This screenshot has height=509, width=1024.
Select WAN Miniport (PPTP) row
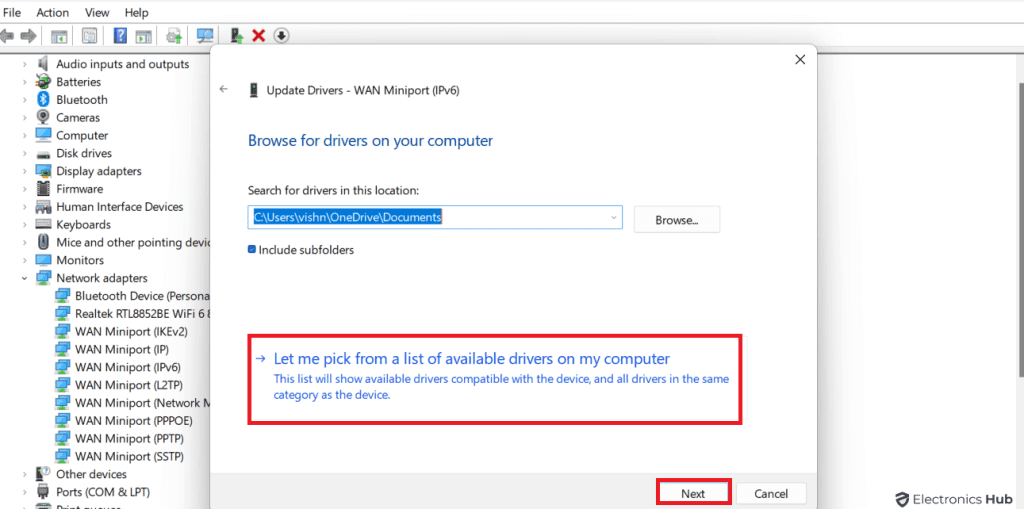[120, 438]
